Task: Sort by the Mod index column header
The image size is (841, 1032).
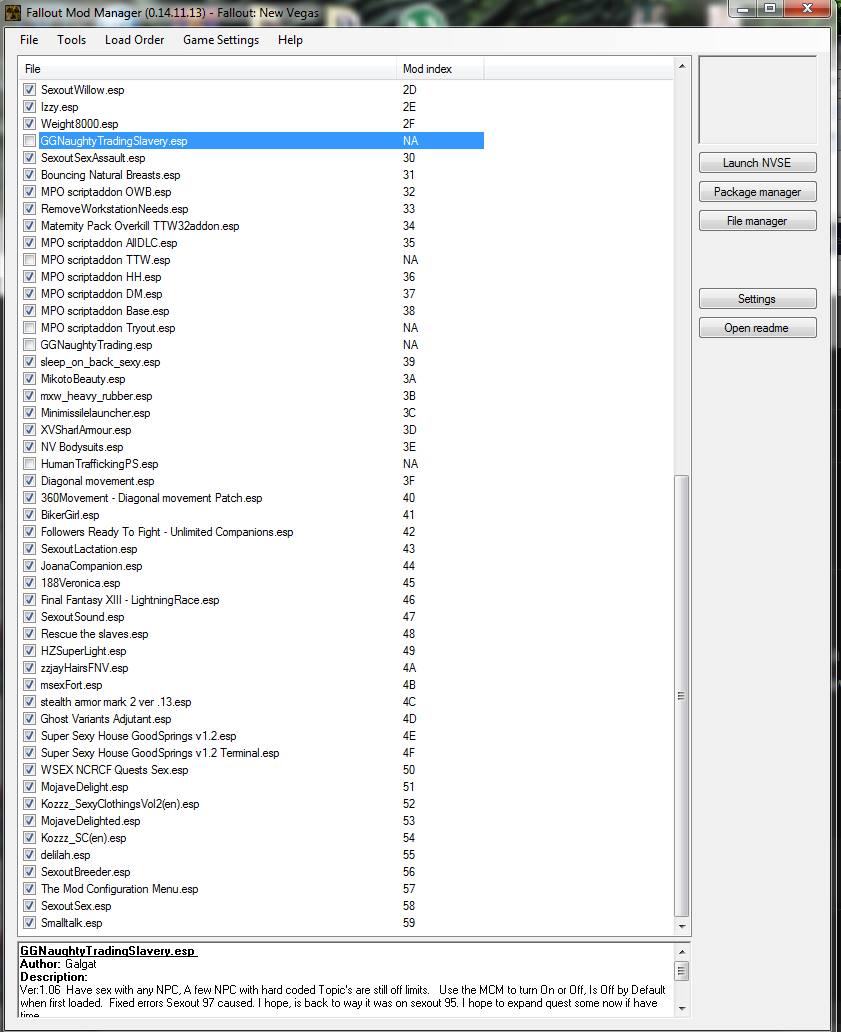Action: click(440, 69)
